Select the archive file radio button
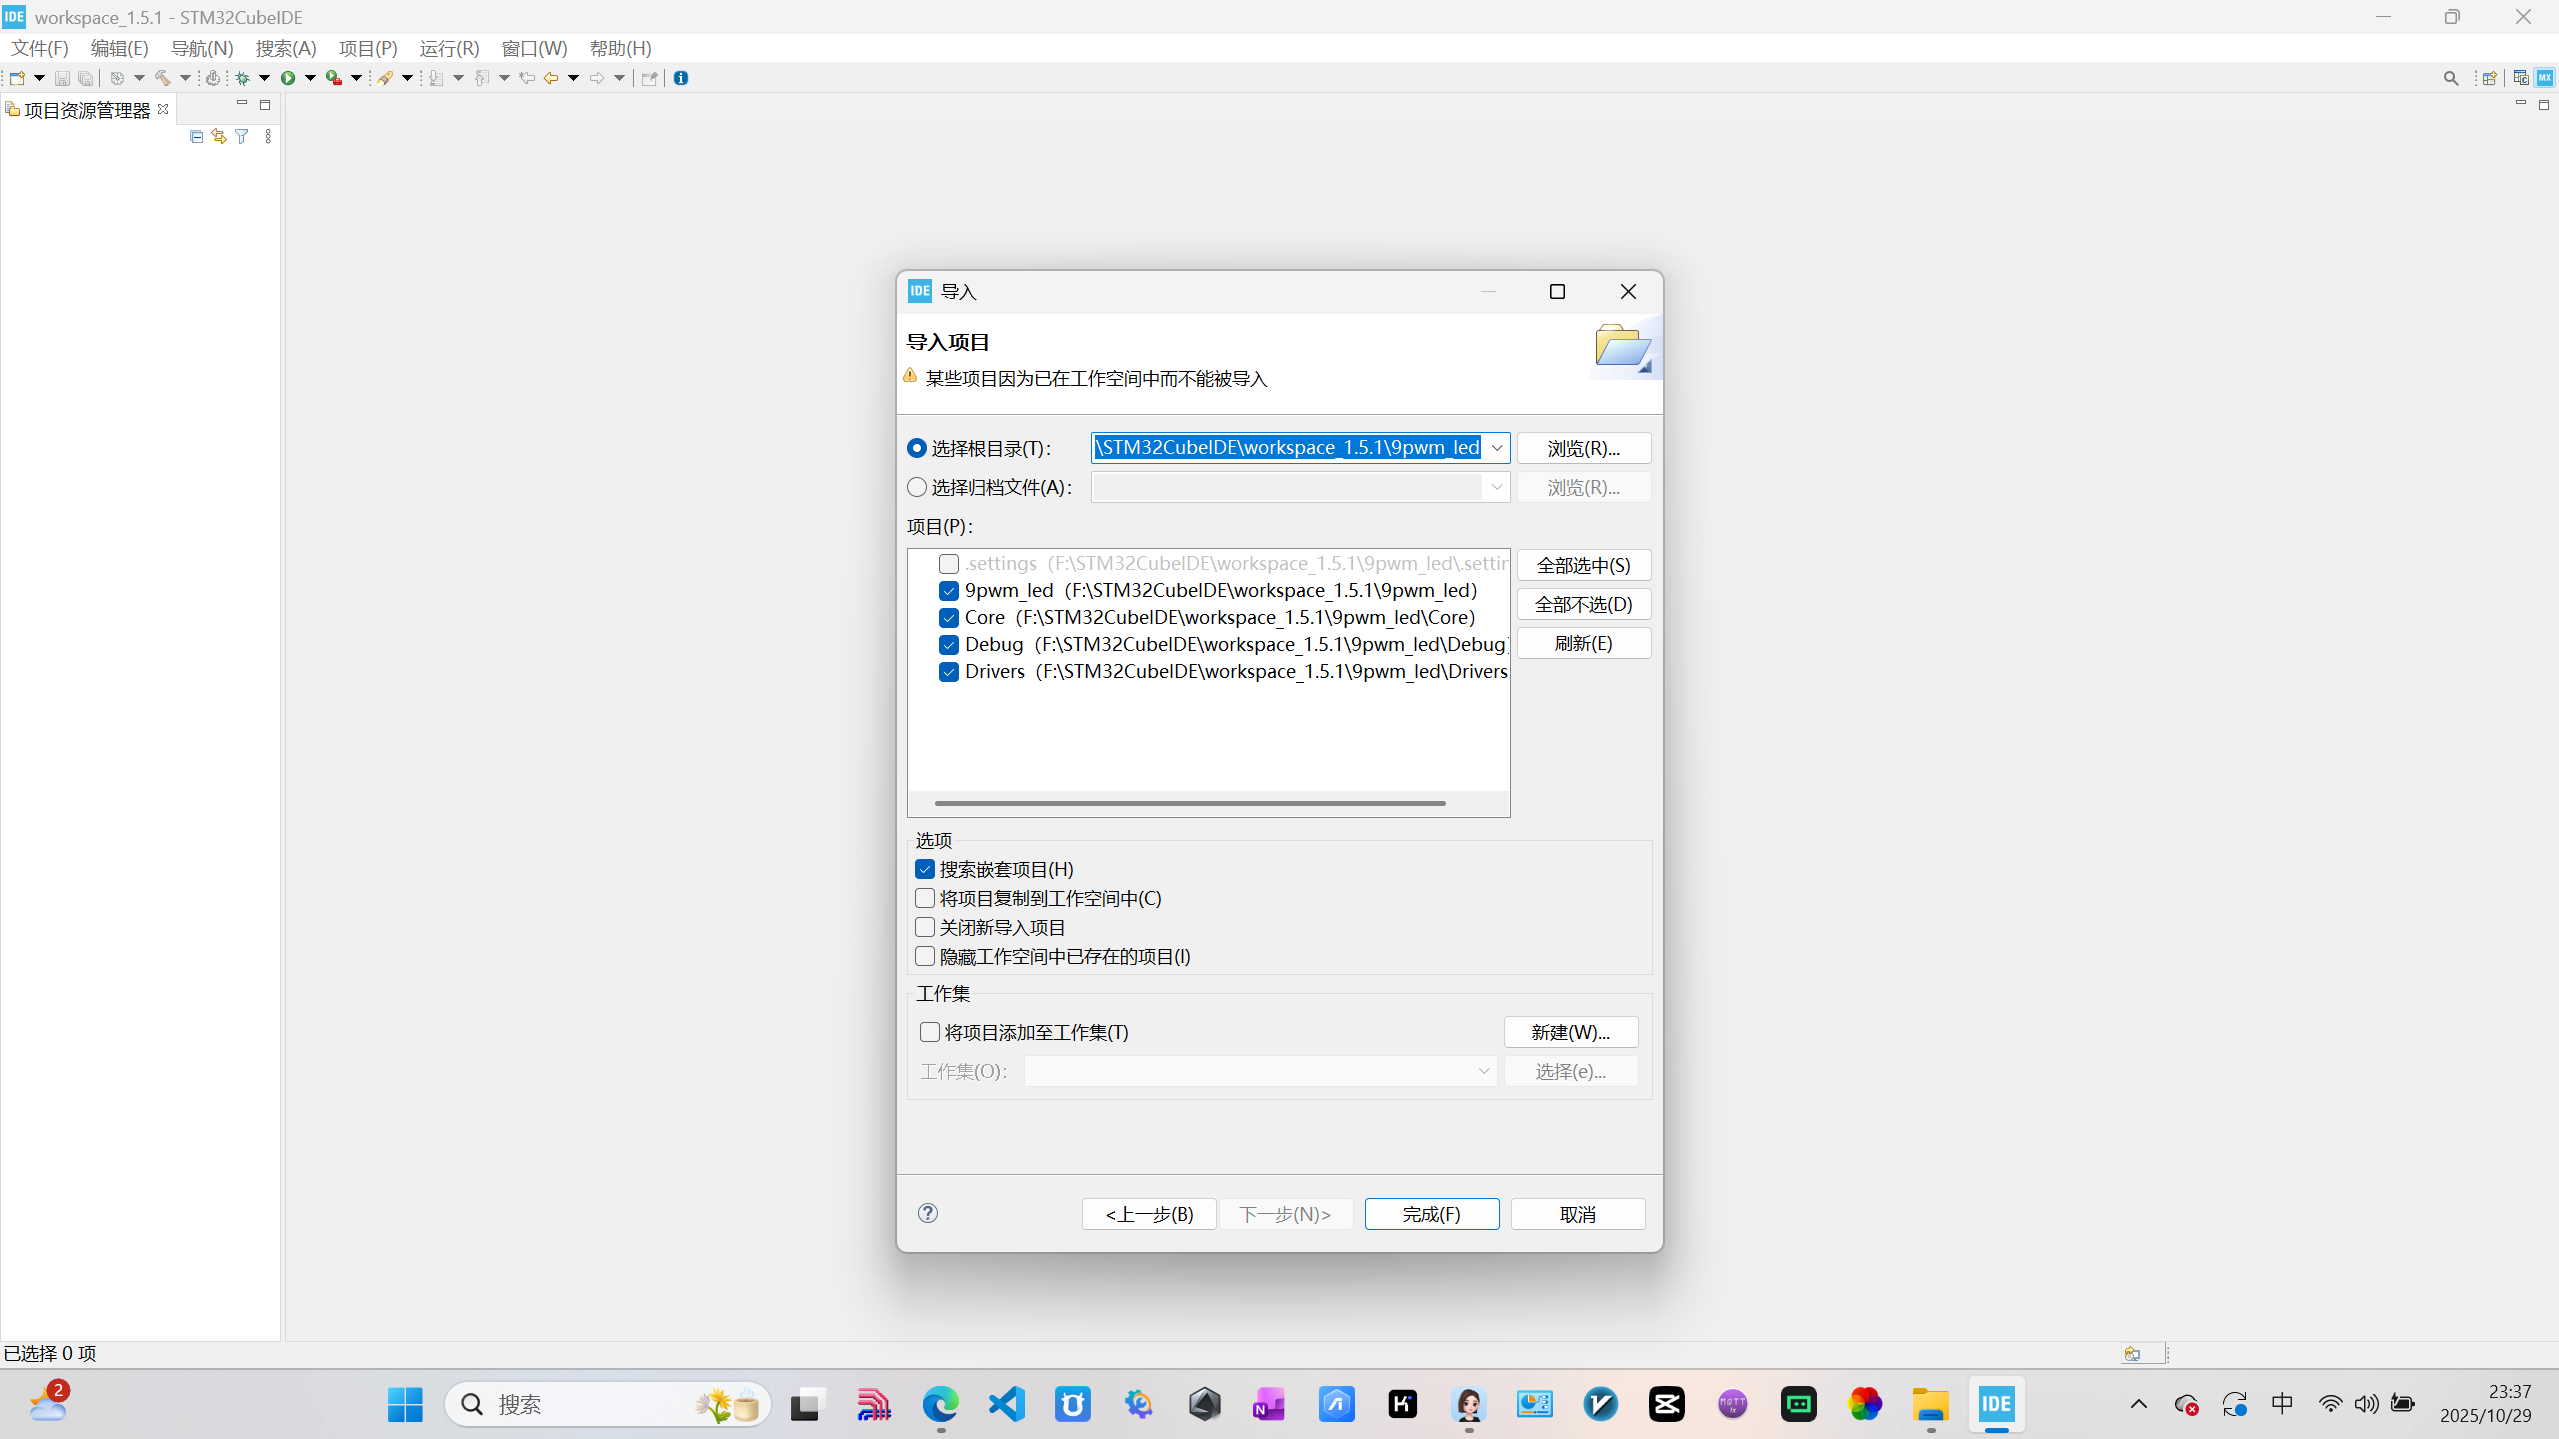Screen dimensions: 2559x1439 (x=917, y=487)
